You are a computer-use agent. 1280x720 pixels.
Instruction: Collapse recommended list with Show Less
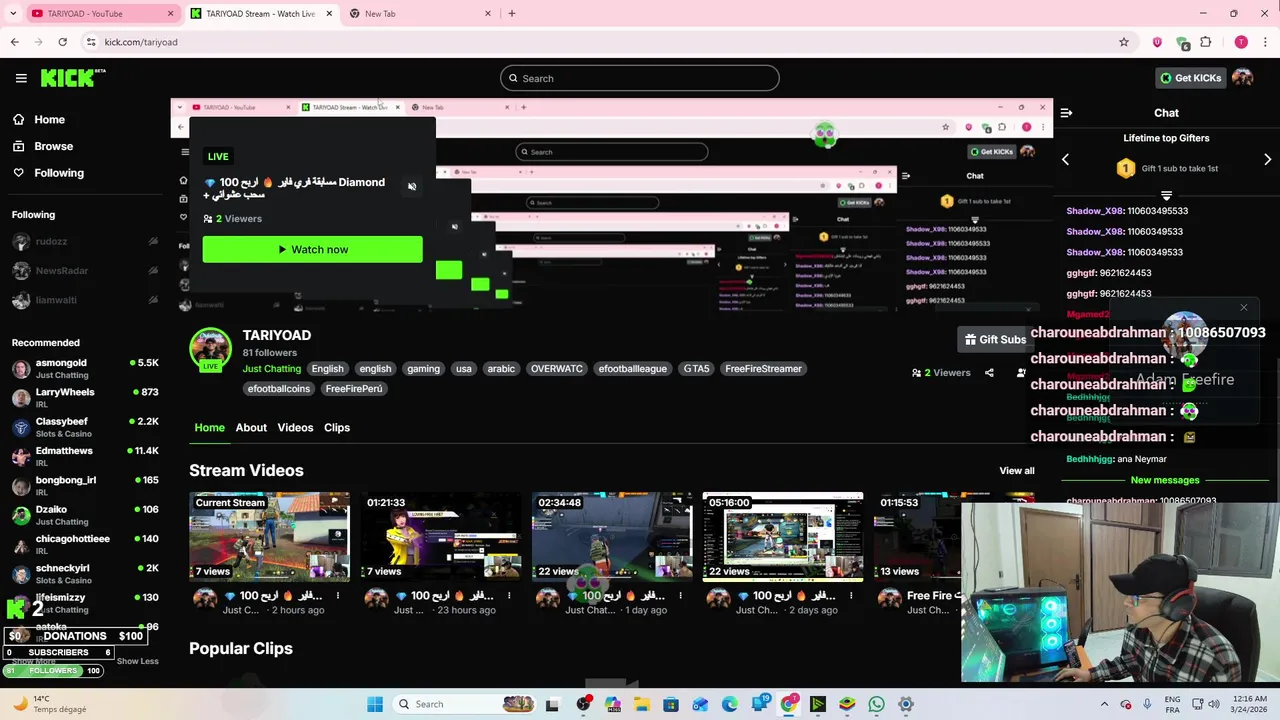(x=137, y=661)
